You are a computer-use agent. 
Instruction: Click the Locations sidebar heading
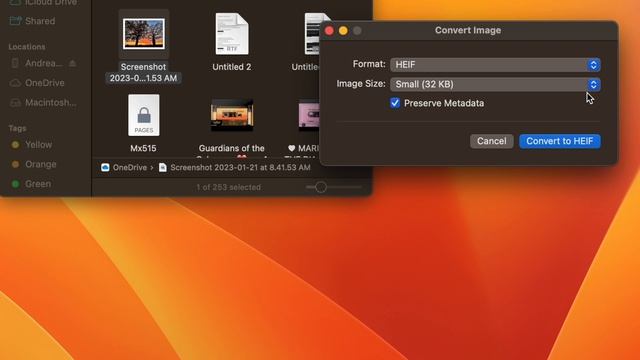tap(27, 47)
